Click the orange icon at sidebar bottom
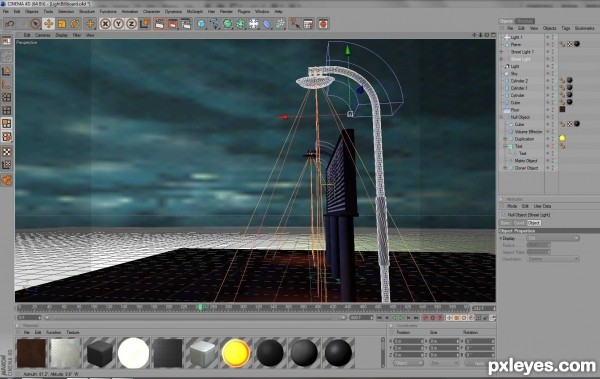 point(7,180)
